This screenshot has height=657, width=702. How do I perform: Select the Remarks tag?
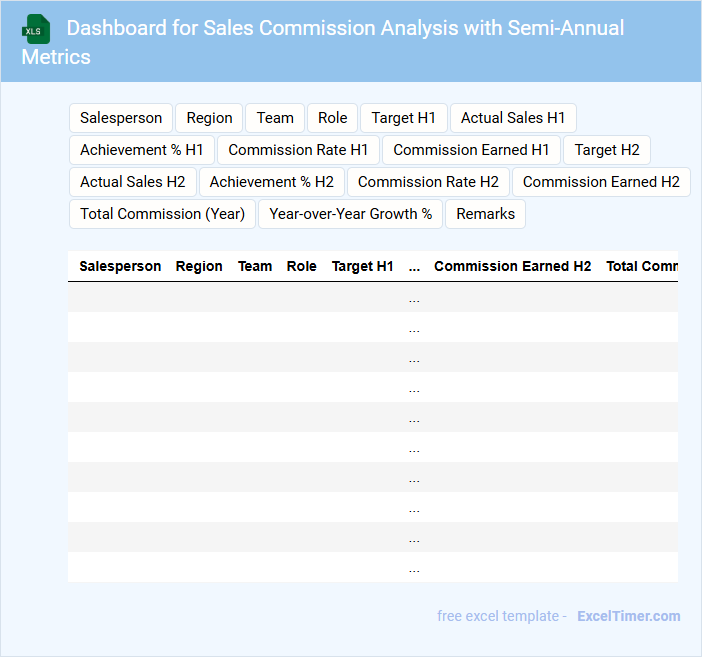click(x=485, y=214)
